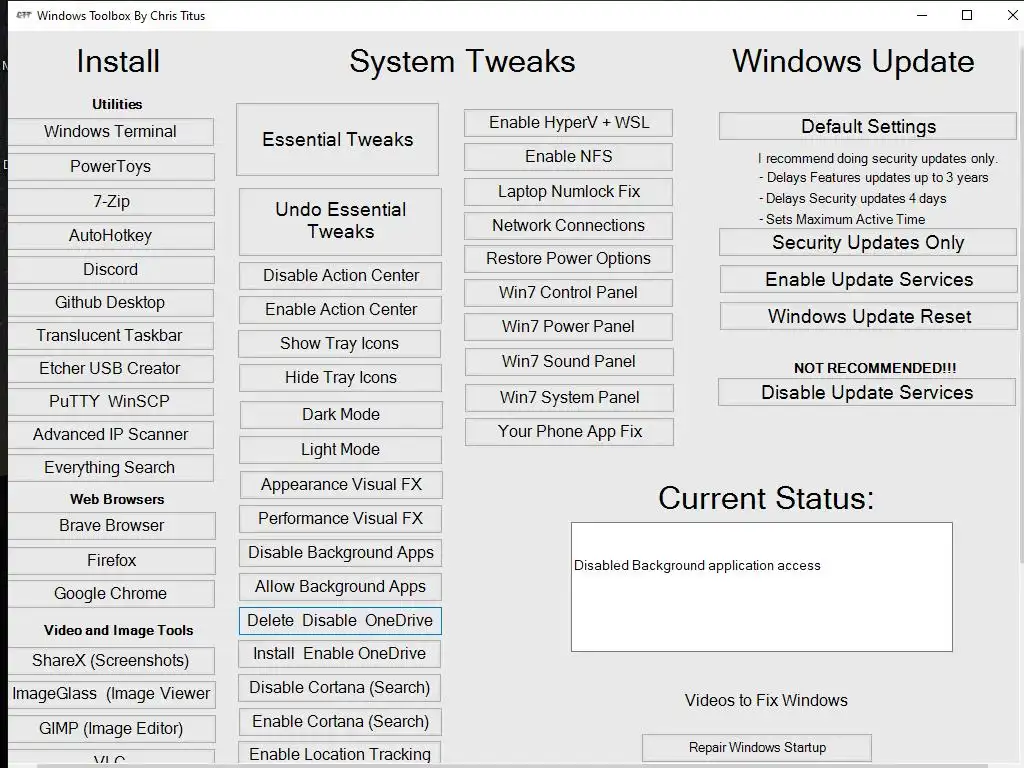The width and height of the screenshot is (1024, 768).
Task: Apply Appearance Visual FX
Action: [341, 485]
